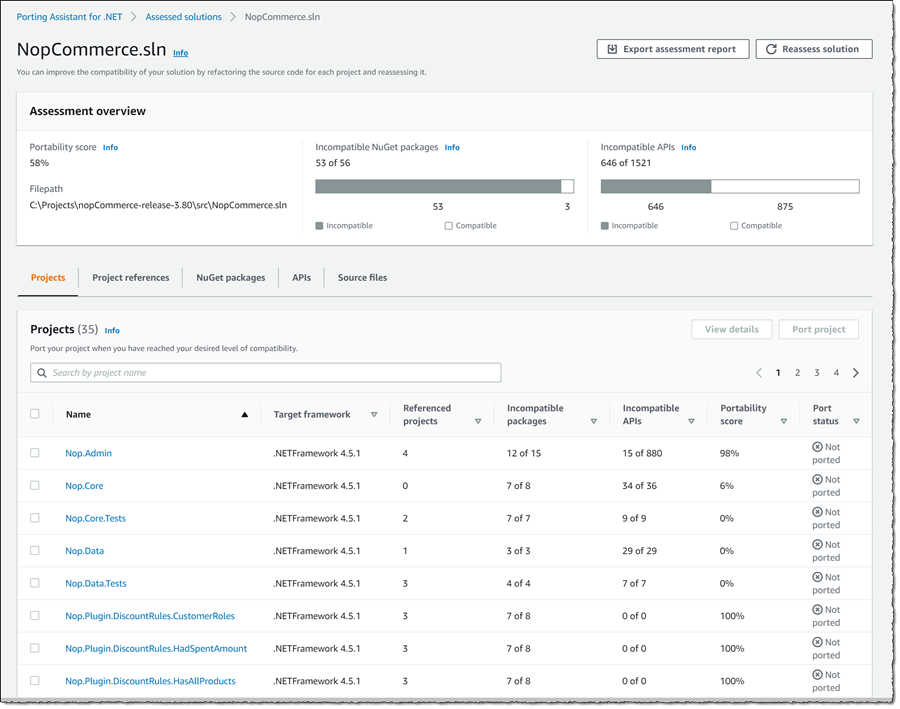Open the Nop.Core project link
Screen dimensions: 900x709
pyautogui.click(x=84, y=486)
